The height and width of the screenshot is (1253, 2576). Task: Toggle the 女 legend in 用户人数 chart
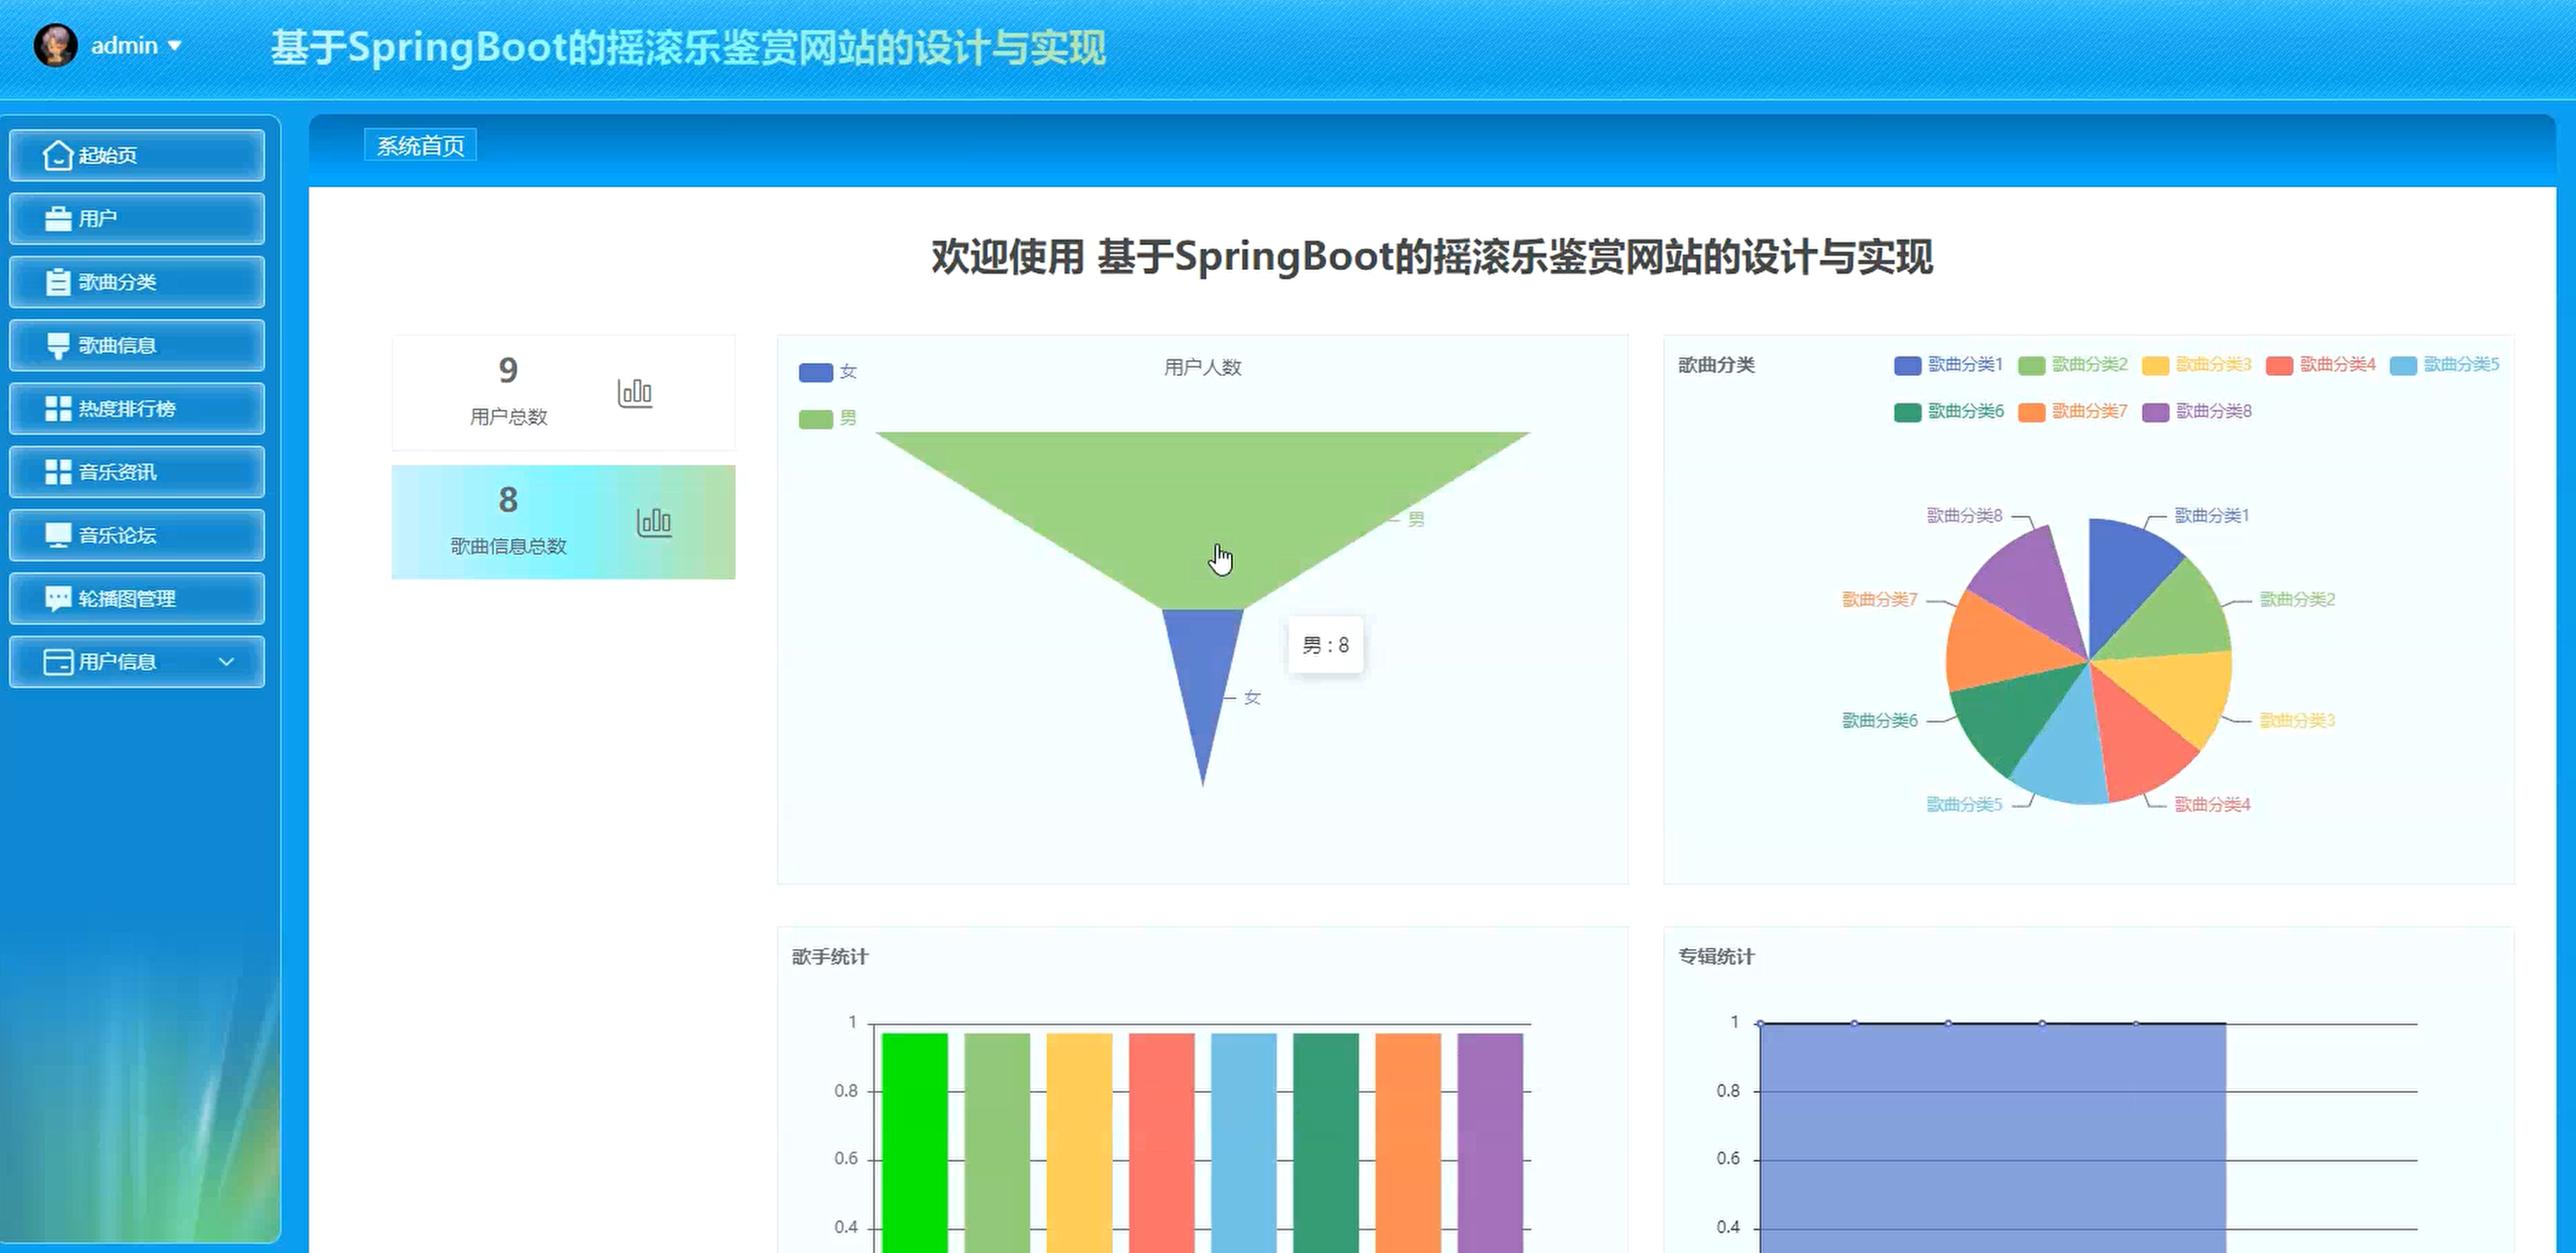(828, 372)
